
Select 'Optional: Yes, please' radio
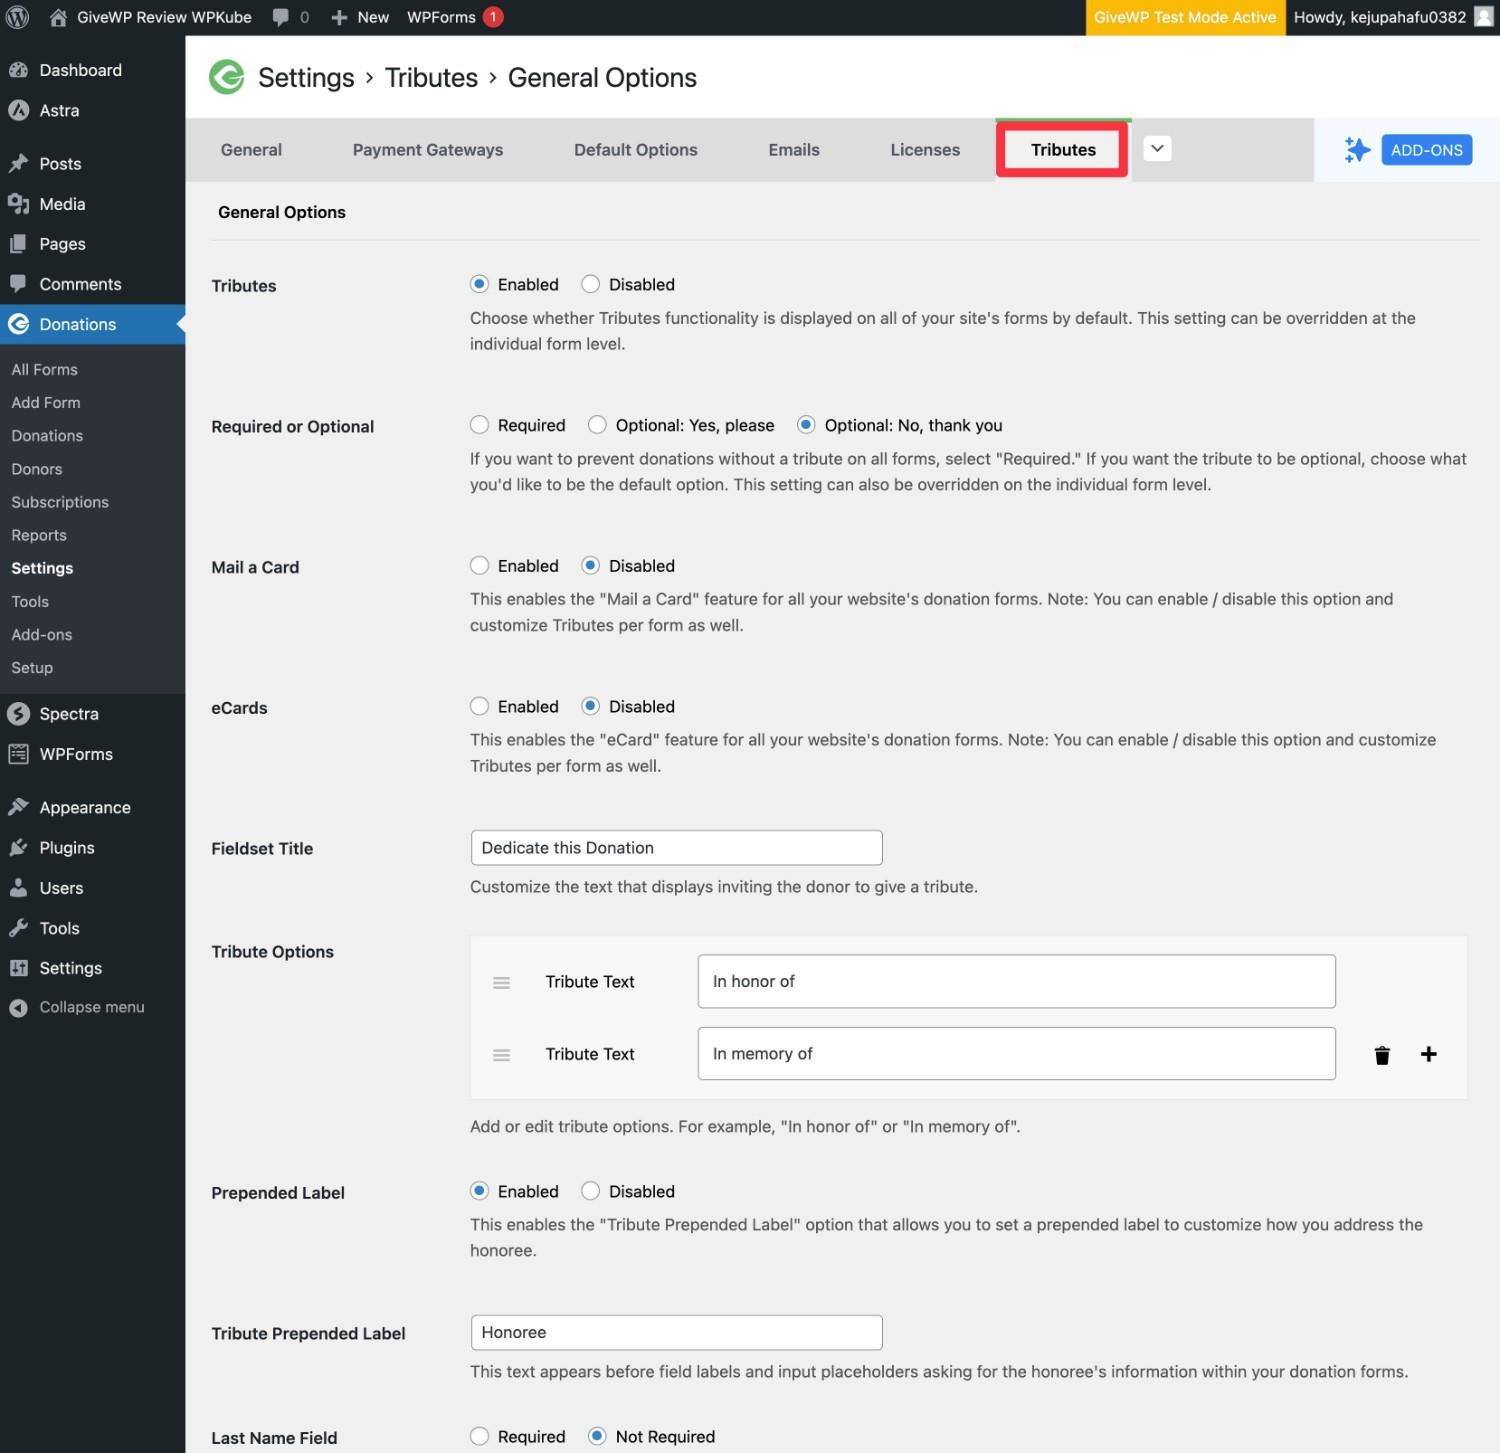point(598,425)
